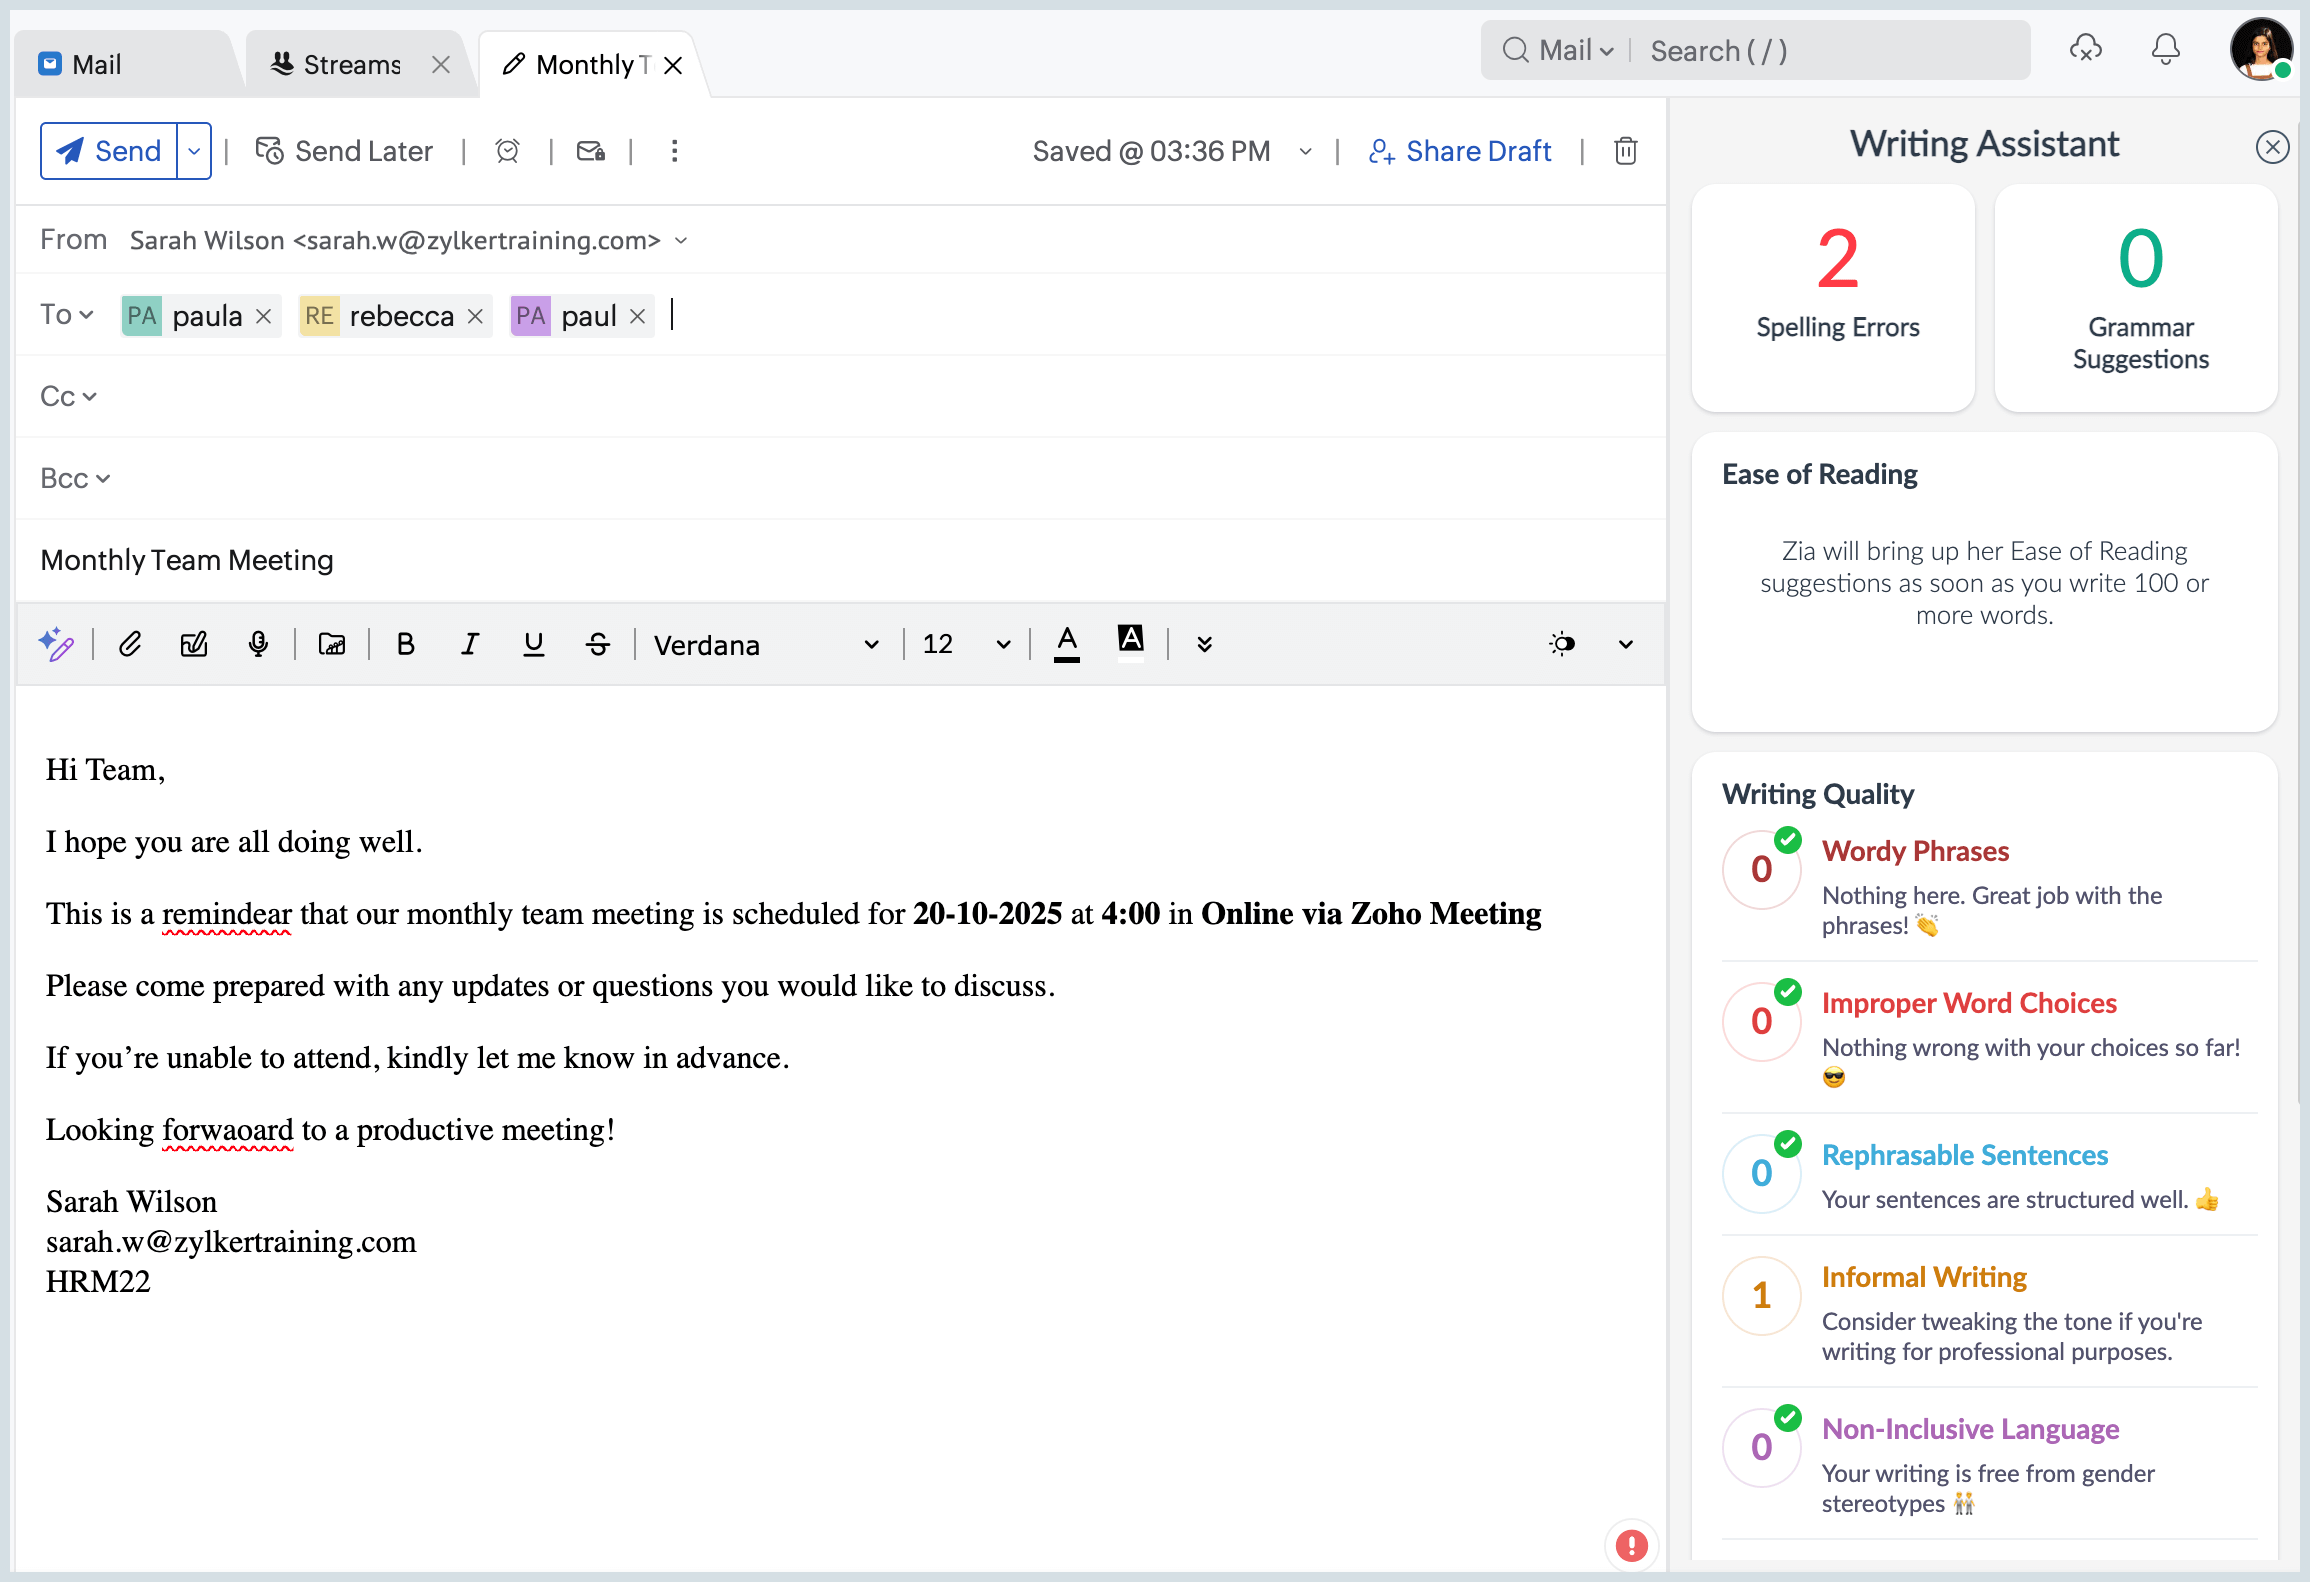This screenshot has height=1582, width=2310.
Task: Click the Monthly Team Meeting subject field
Action: pyautogui.click(x=187, y=560)
